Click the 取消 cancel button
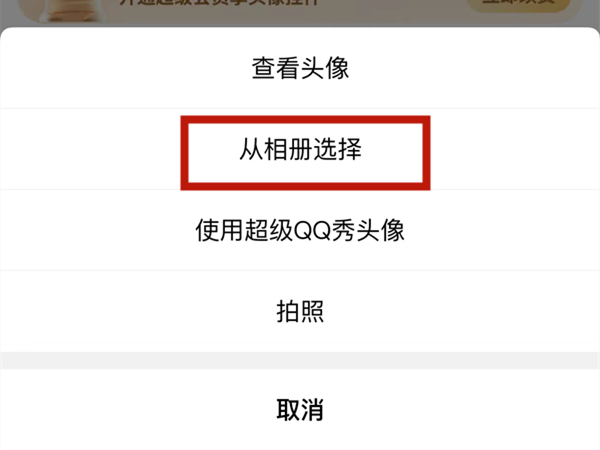This screenshot has height=450, width=600. pos(300,409)
